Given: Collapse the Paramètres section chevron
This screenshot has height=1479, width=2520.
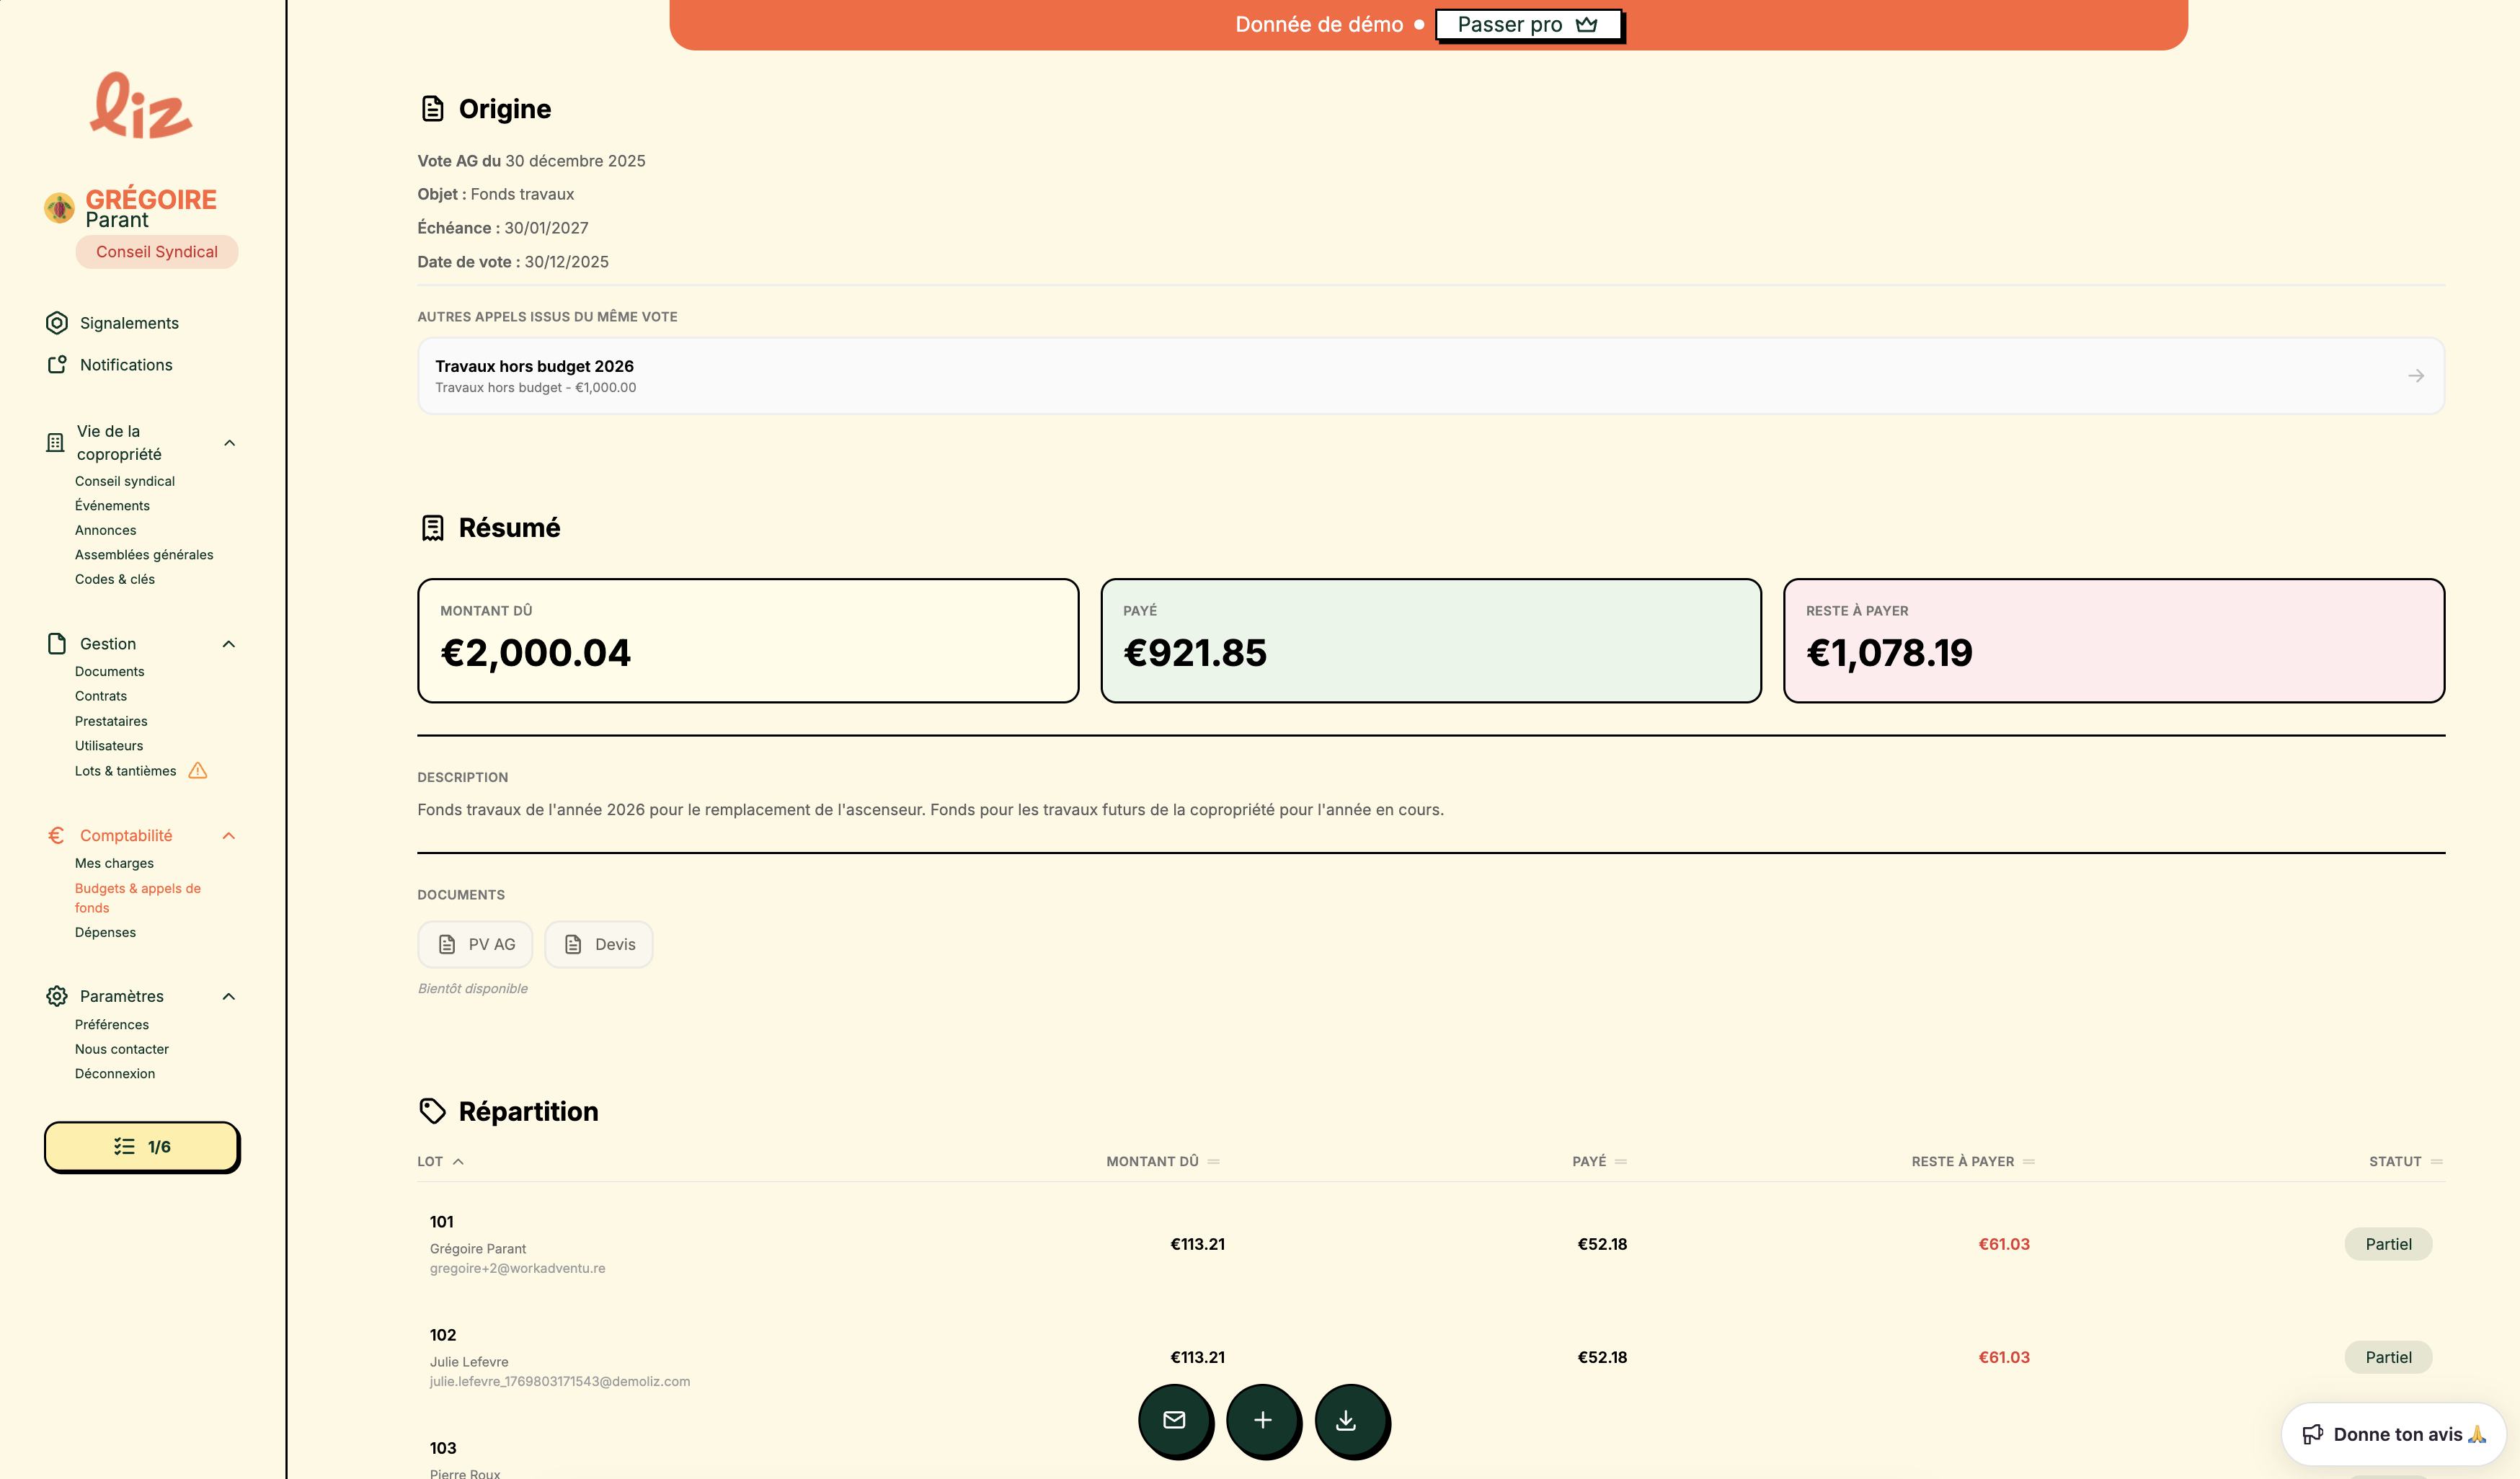Looking at the screenshot, I should pos(229,996).
